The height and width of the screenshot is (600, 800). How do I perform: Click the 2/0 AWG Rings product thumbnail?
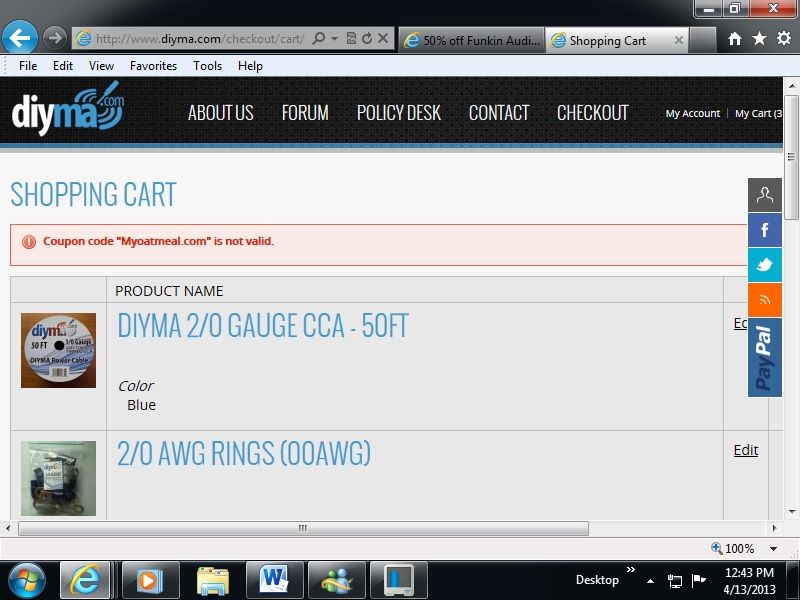58,478
